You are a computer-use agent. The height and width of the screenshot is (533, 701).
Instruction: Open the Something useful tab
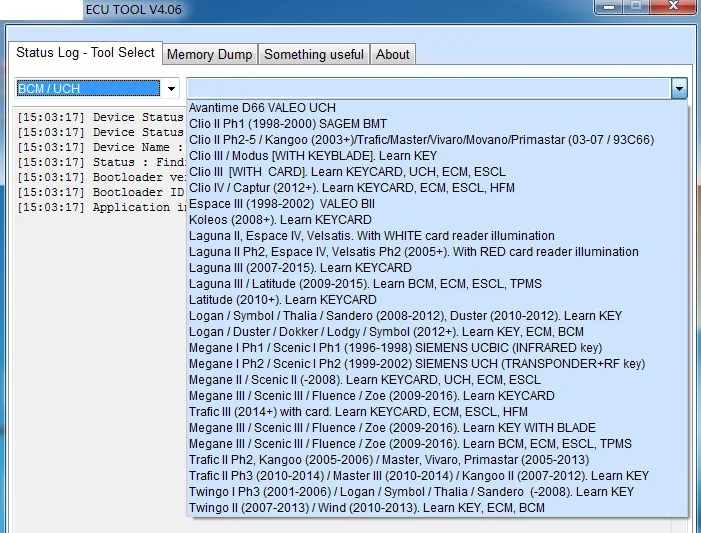coord(314,54)
